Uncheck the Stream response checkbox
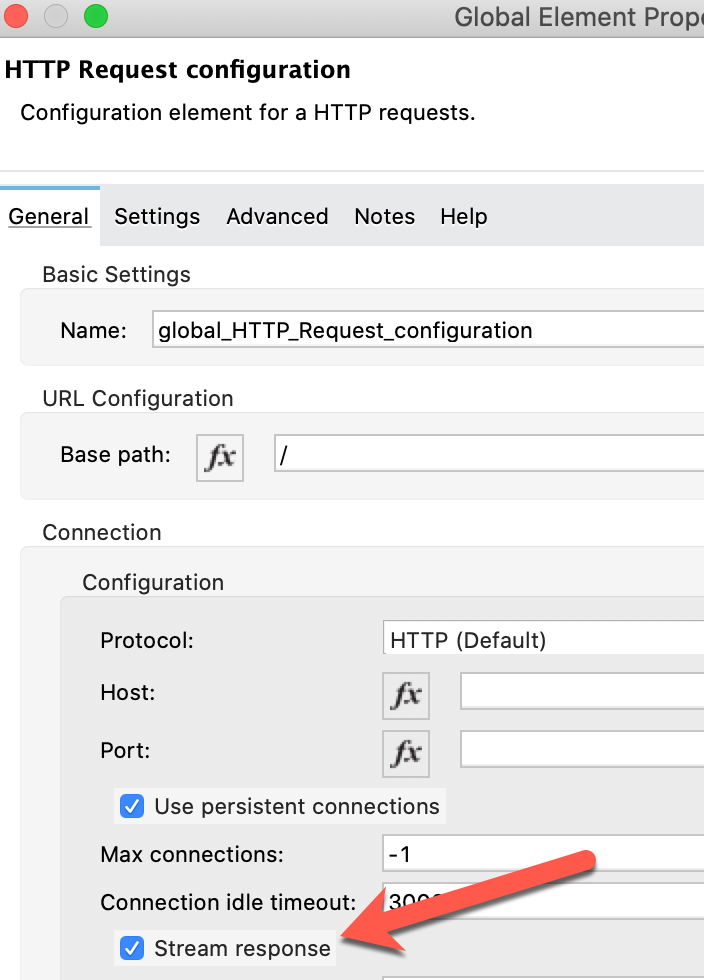 (132, 948)
